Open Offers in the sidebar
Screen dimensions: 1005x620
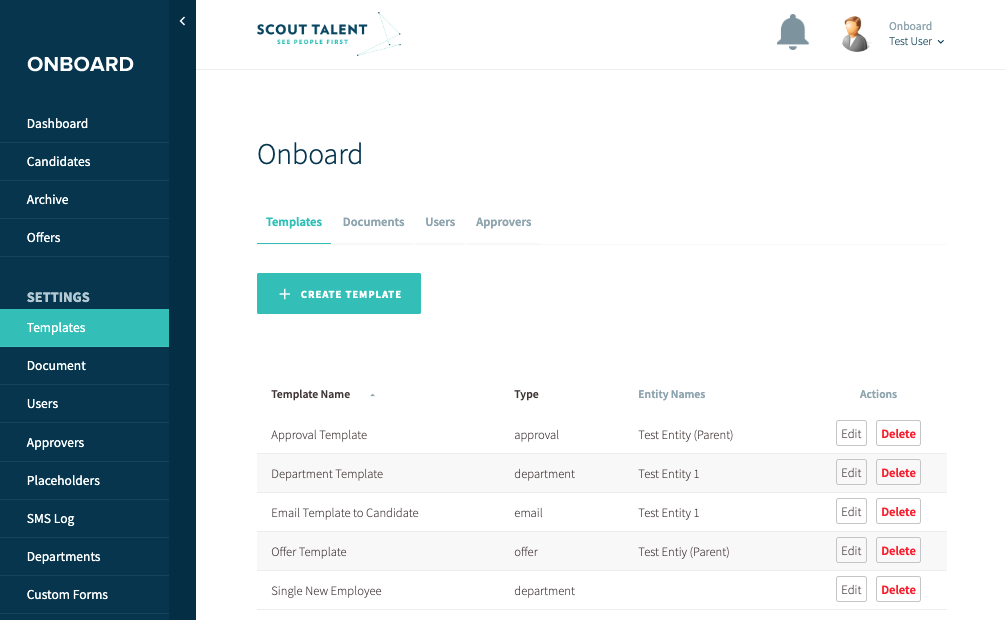(85, 237)
